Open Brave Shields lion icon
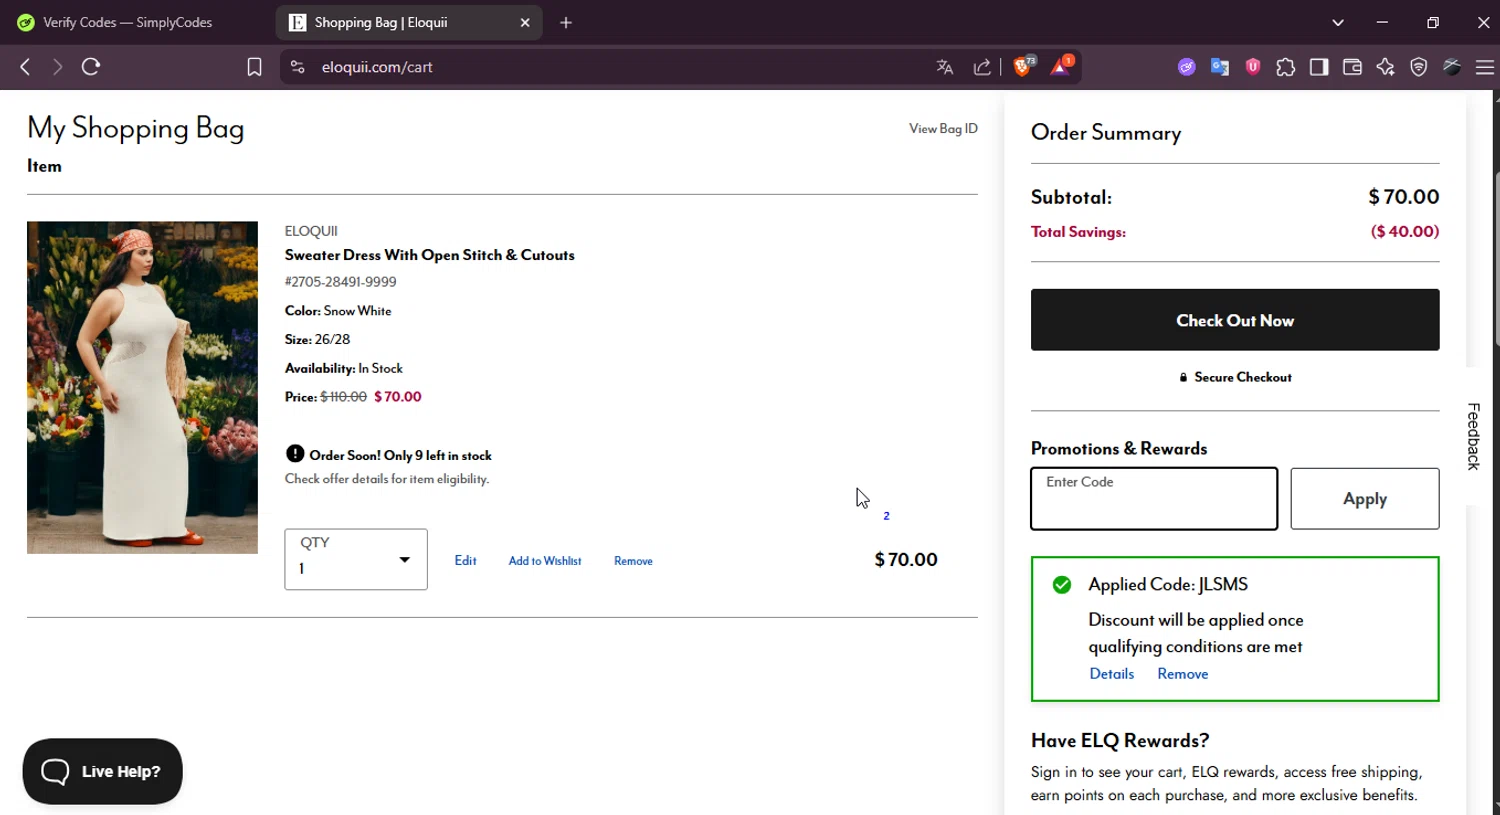Screen dimensions: 1500x815 [x=1024, y=66]
